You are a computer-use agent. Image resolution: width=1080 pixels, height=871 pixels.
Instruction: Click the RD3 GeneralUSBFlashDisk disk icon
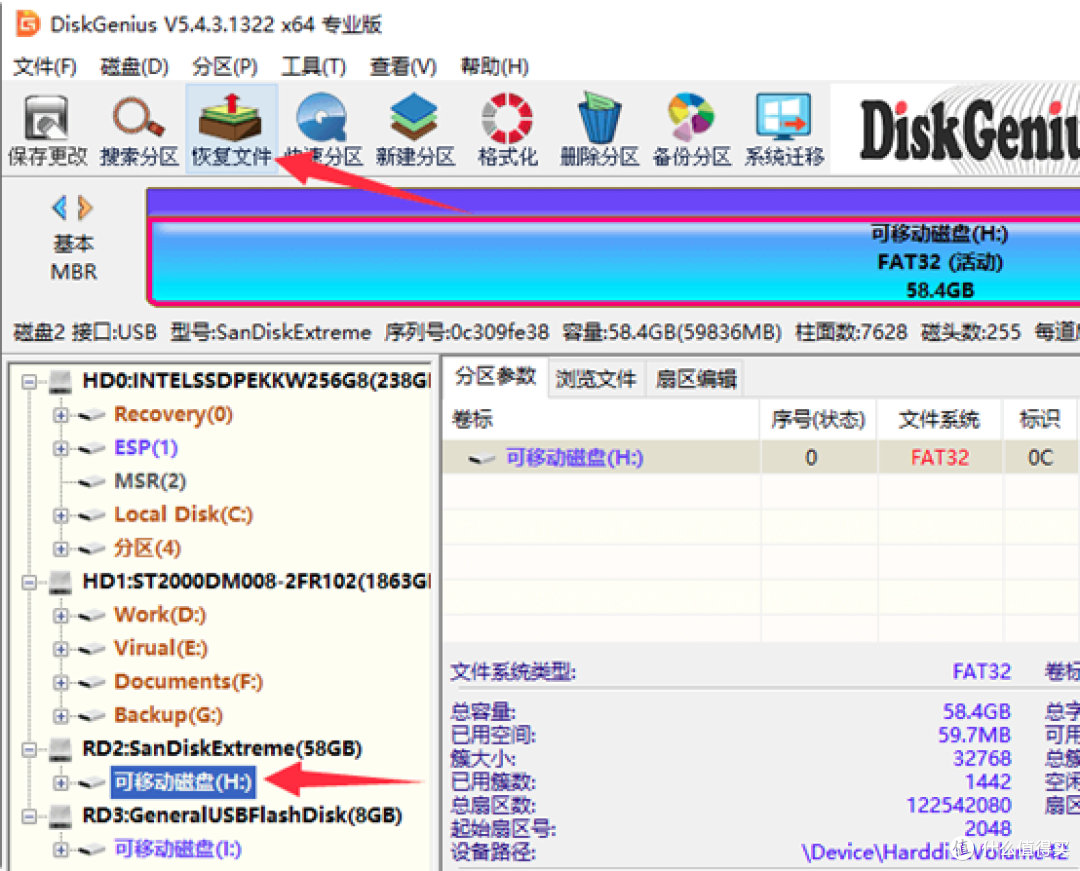click(x=61, y=816)
